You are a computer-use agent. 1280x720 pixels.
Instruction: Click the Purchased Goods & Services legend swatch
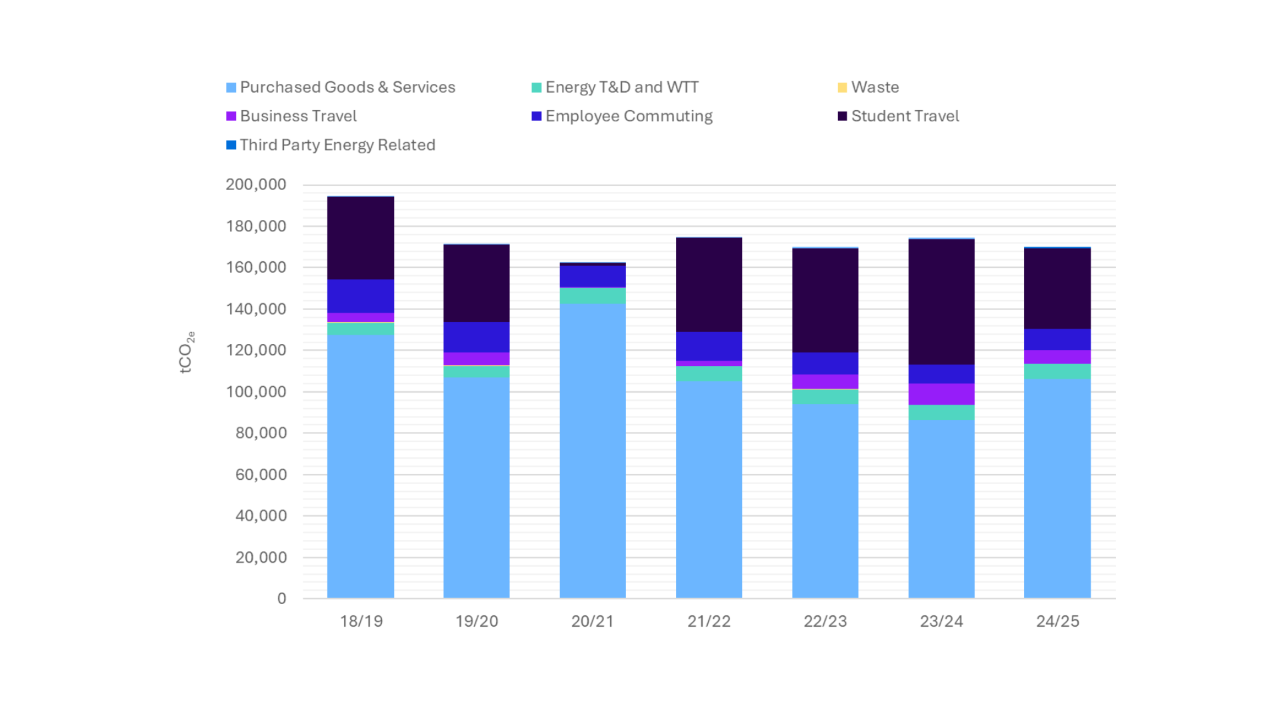tap(232, 88)
